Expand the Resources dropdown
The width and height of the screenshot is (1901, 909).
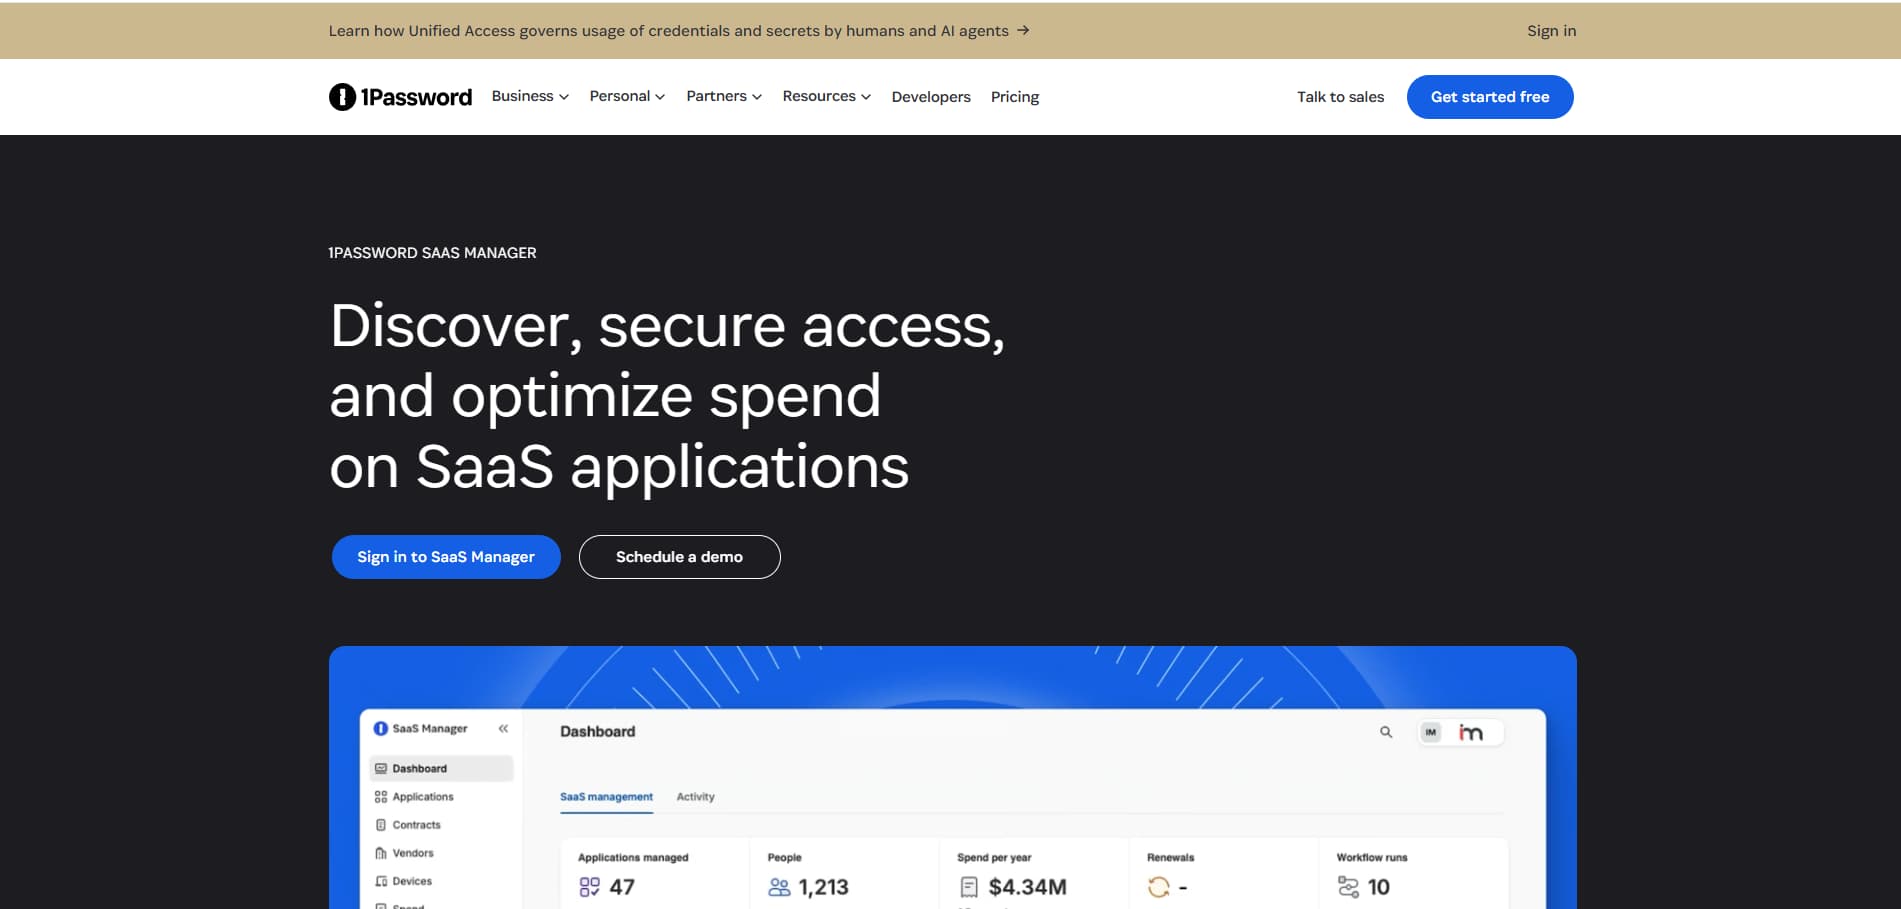click(826, 96)
